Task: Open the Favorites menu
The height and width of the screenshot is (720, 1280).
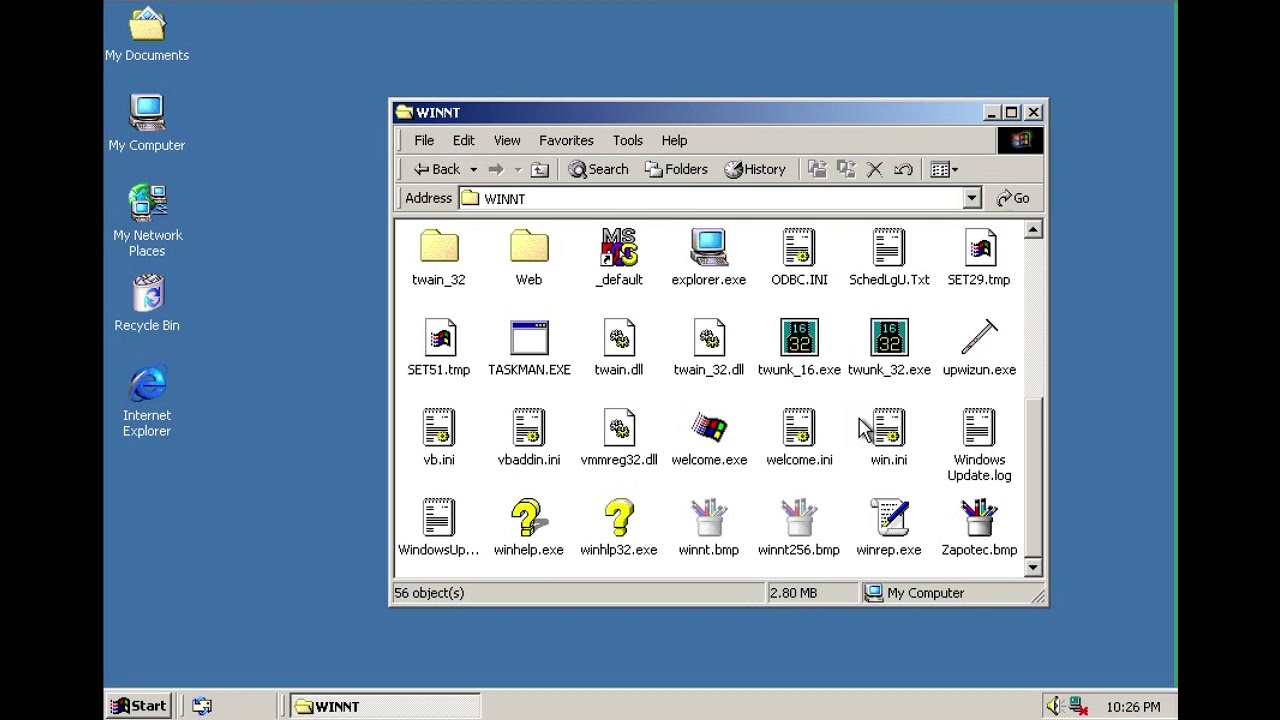Action: [x=566, y=140]
